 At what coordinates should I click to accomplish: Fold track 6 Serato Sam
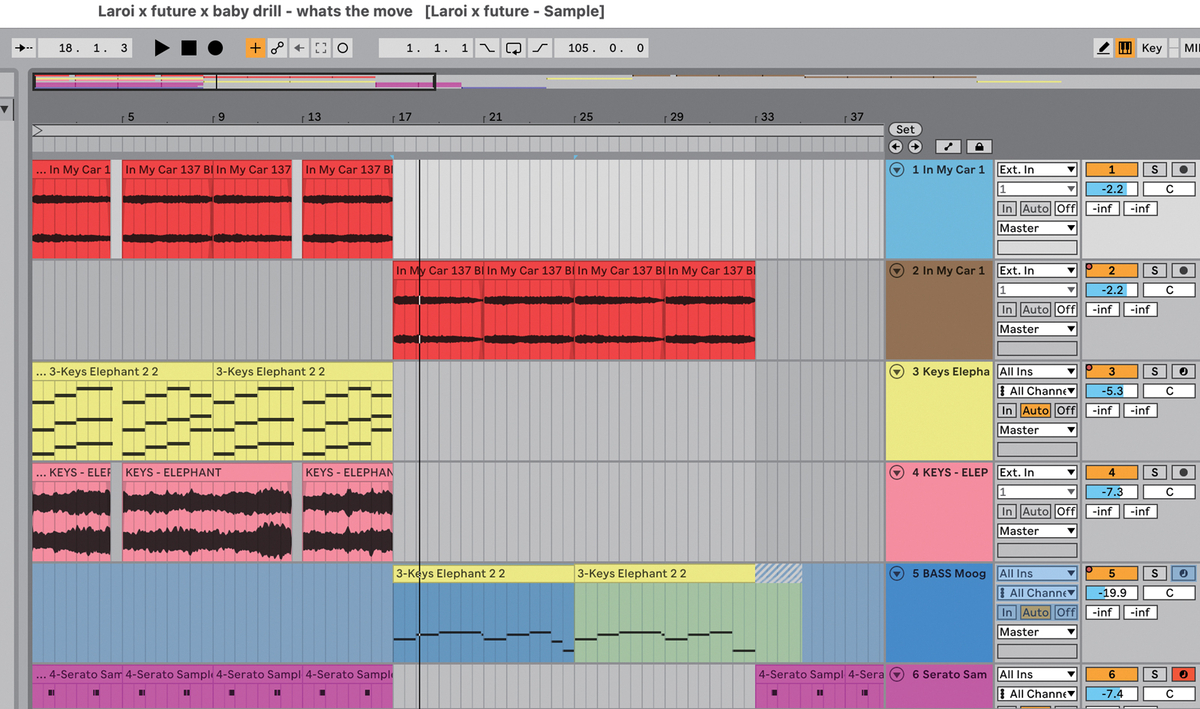click(x=897, y=675)
